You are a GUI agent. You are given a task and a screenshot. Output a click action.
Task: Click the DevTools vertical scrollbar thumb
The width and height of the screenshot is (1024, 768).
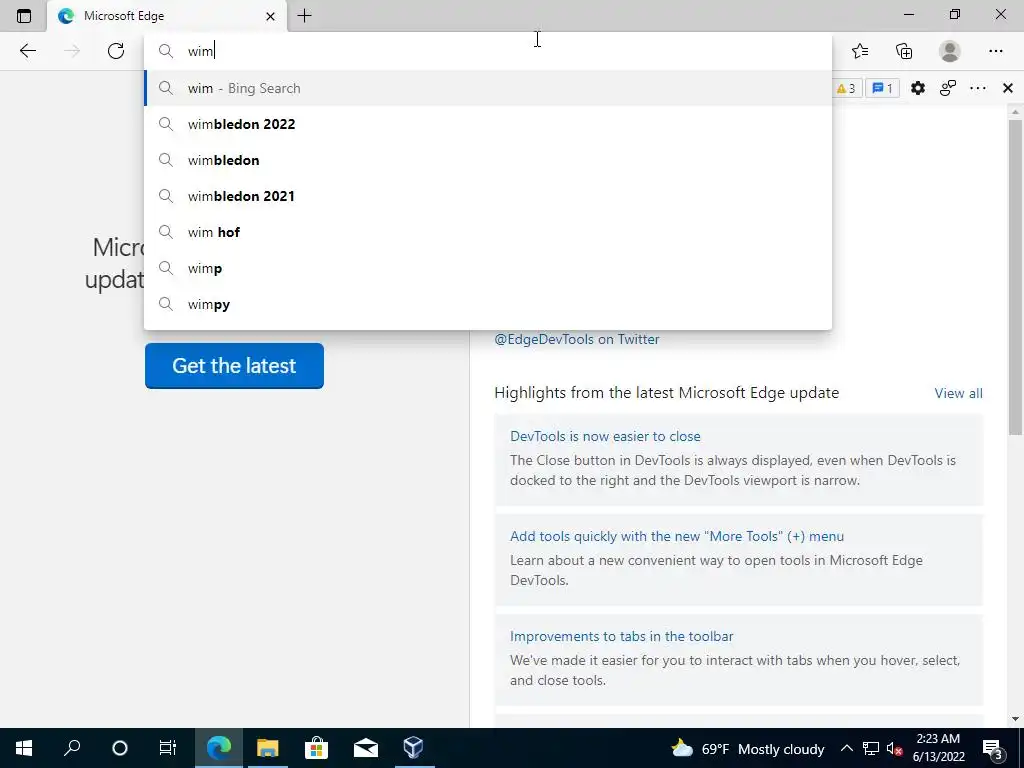[1015, 277]
